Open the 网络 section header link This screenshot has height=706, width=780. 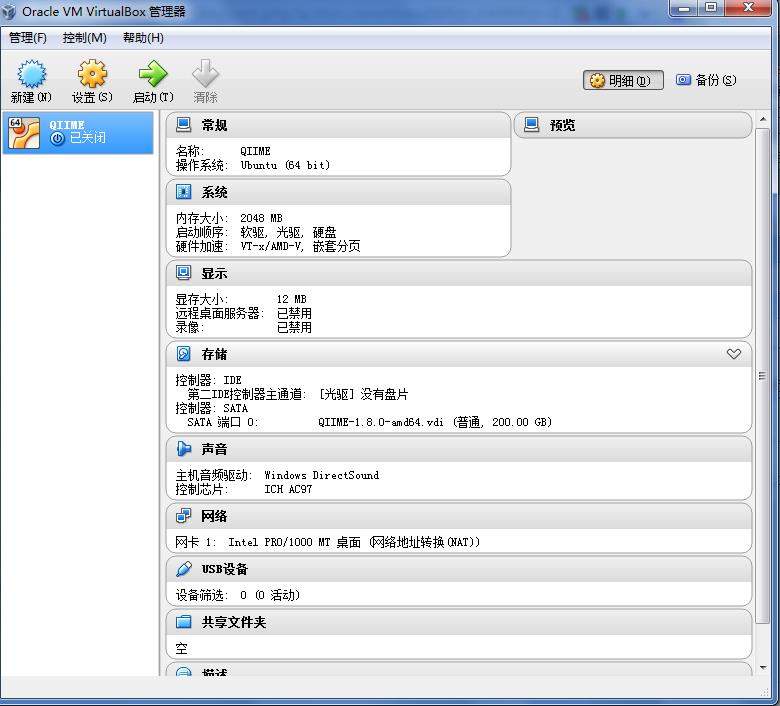pos(214,516)
